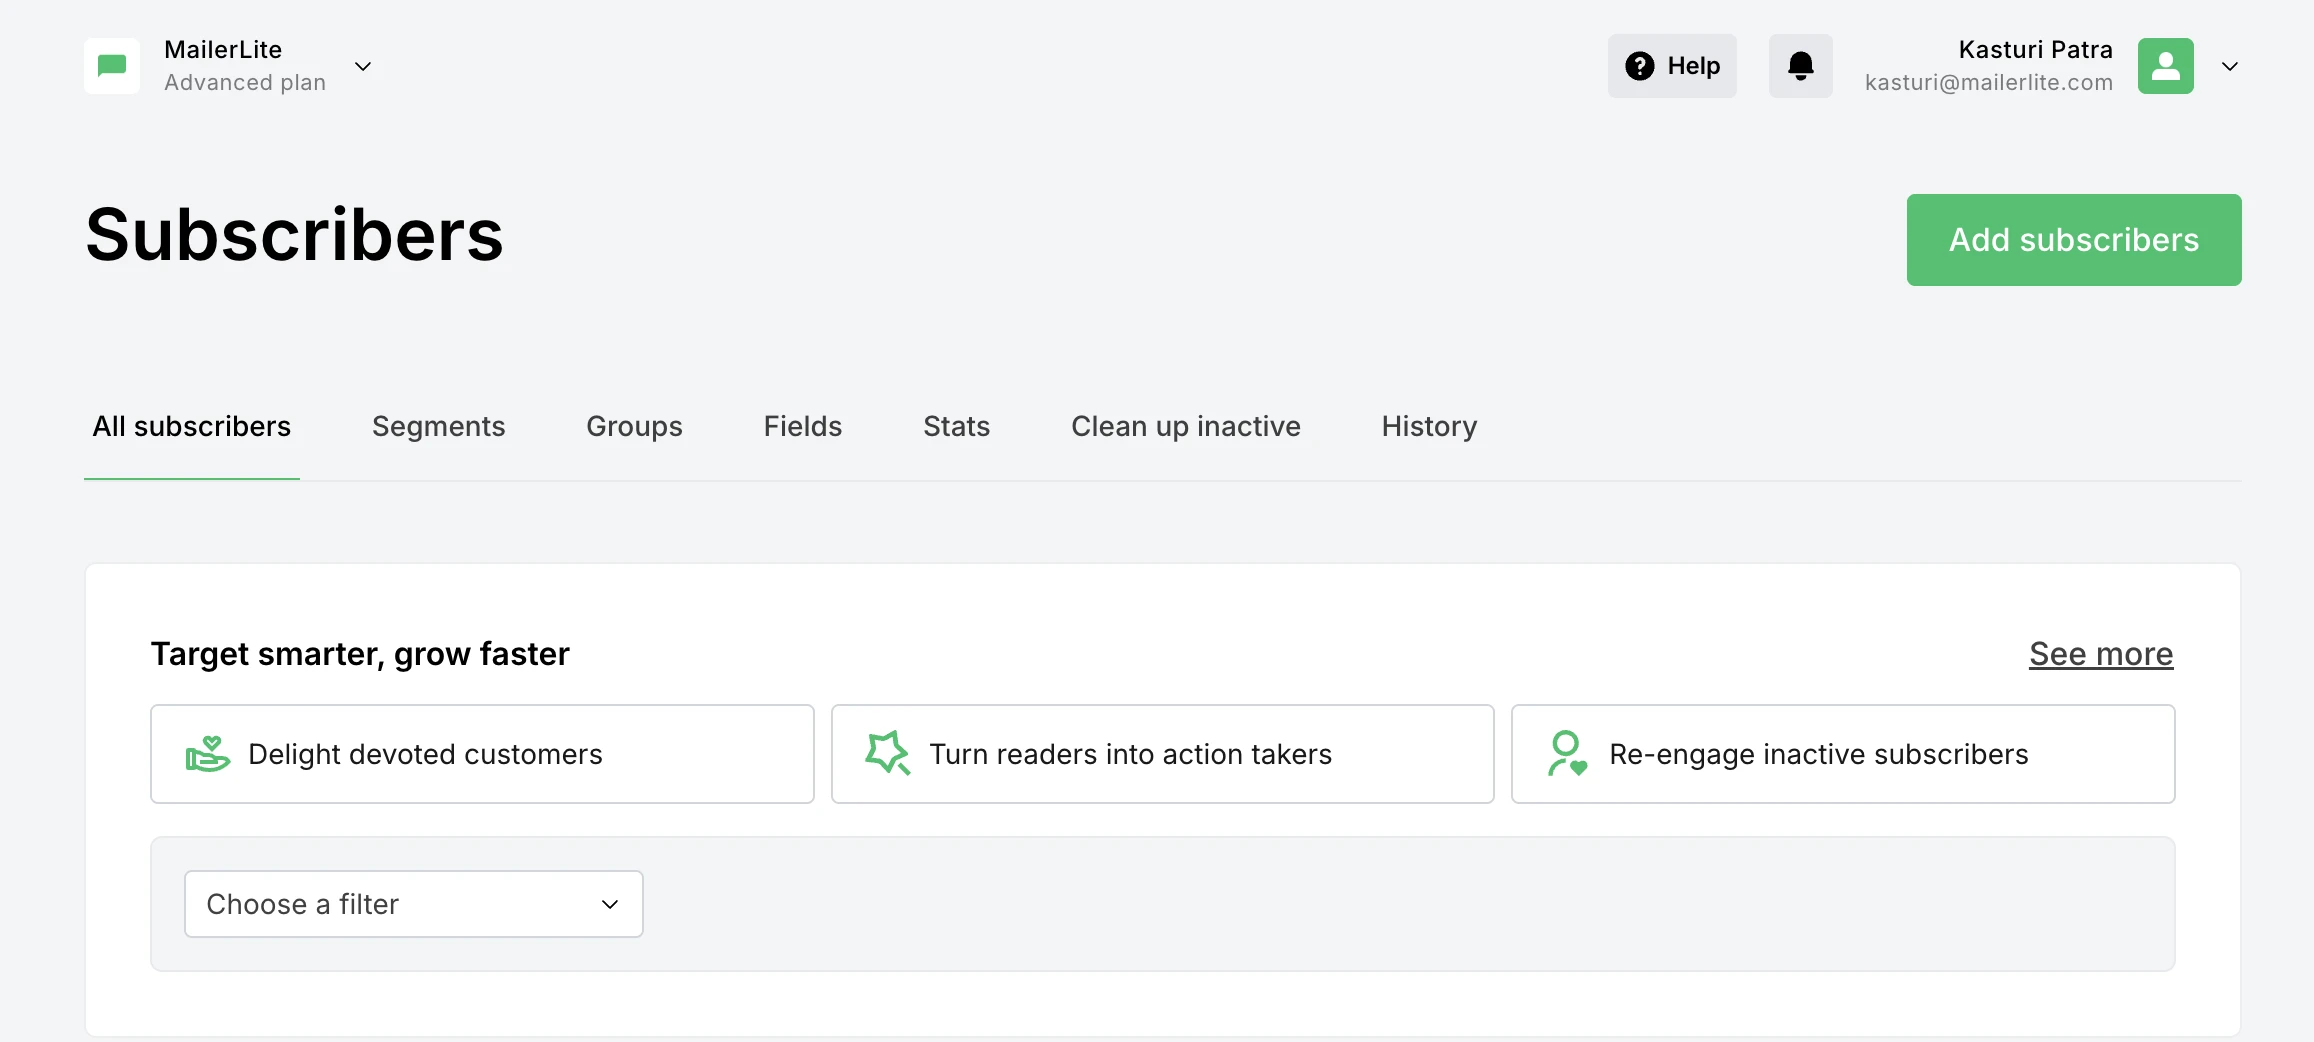The image size is (2314, 1042).
Task: Click the Add subscribers button
Action: click(2073, 239)
